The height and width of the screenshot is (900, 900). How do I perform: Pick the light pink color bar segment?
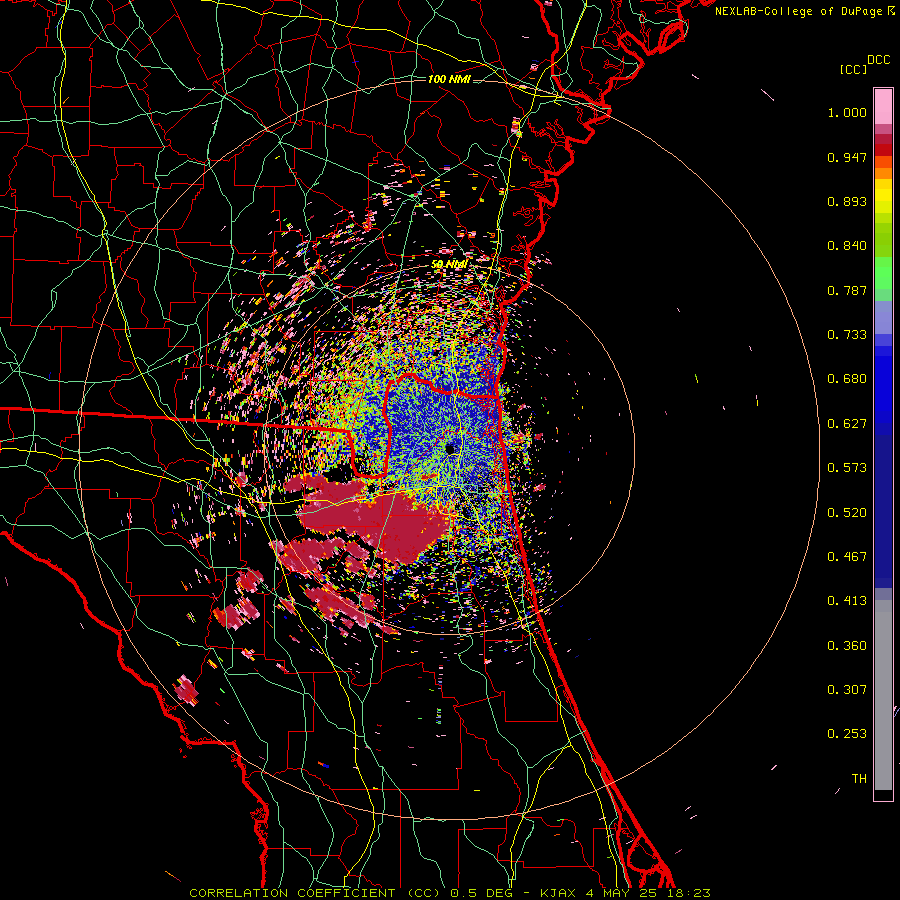pyautogui.click(x=883, y=107)
